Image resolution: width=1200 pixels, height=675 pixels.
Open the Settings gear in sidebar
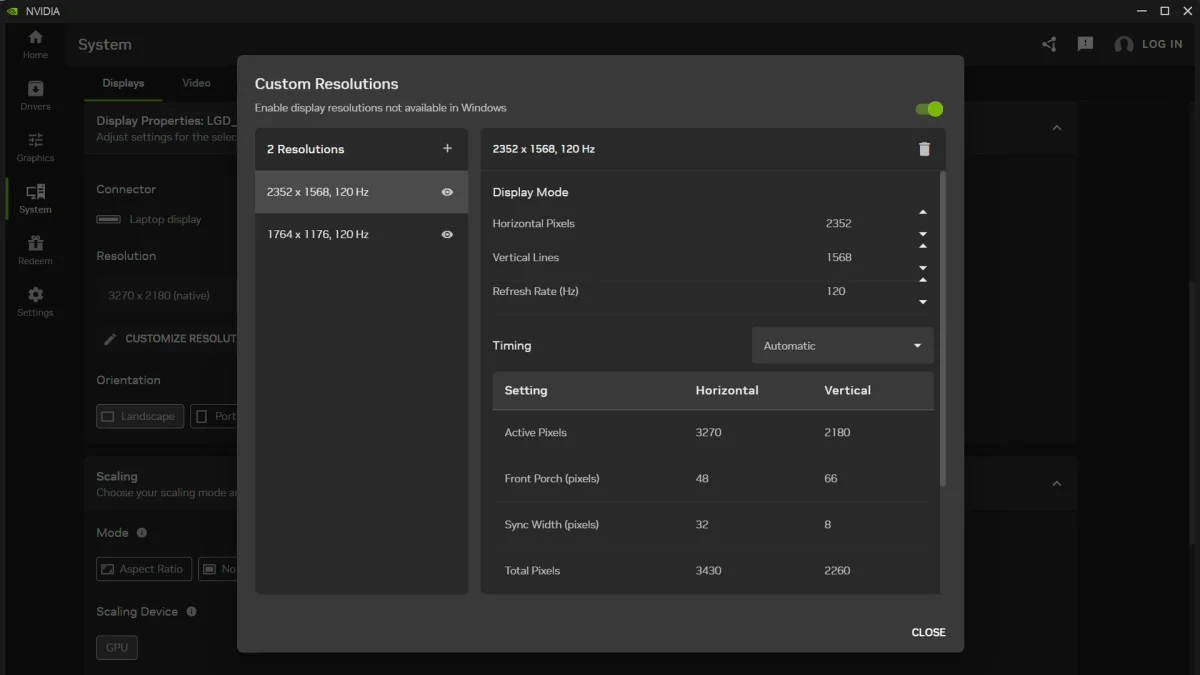[x=35, y=302]
